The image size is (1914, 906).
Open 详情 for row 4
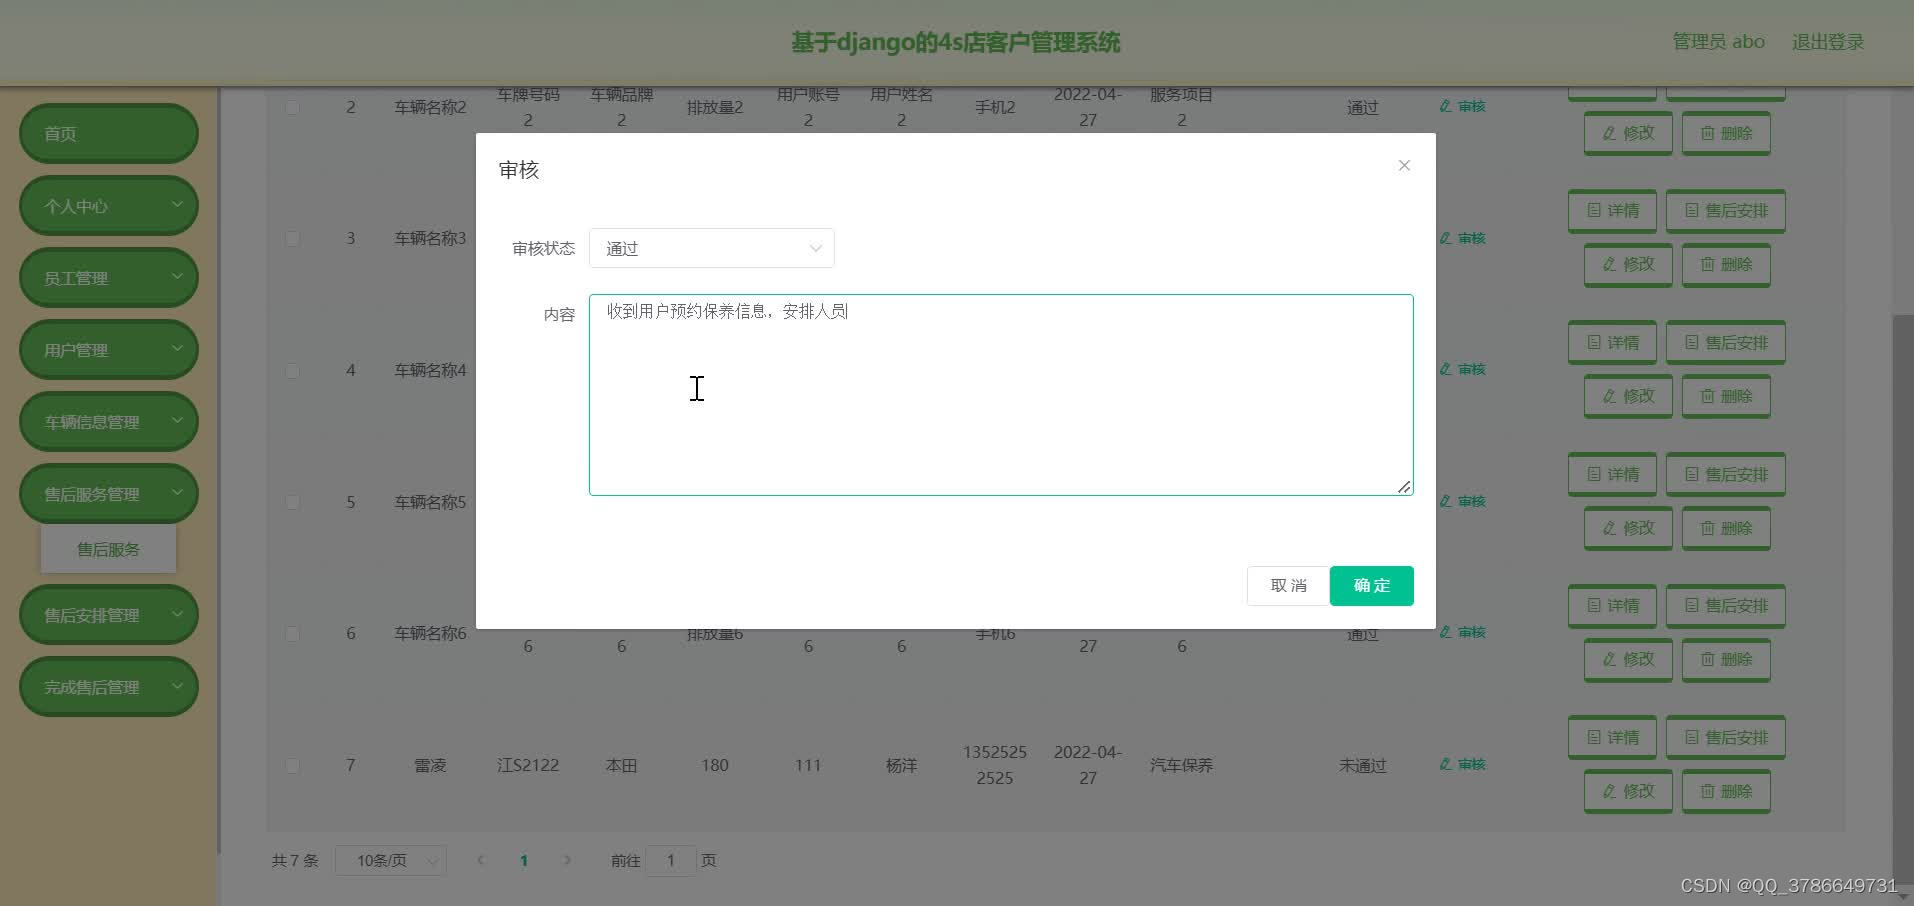(1612, 343)
